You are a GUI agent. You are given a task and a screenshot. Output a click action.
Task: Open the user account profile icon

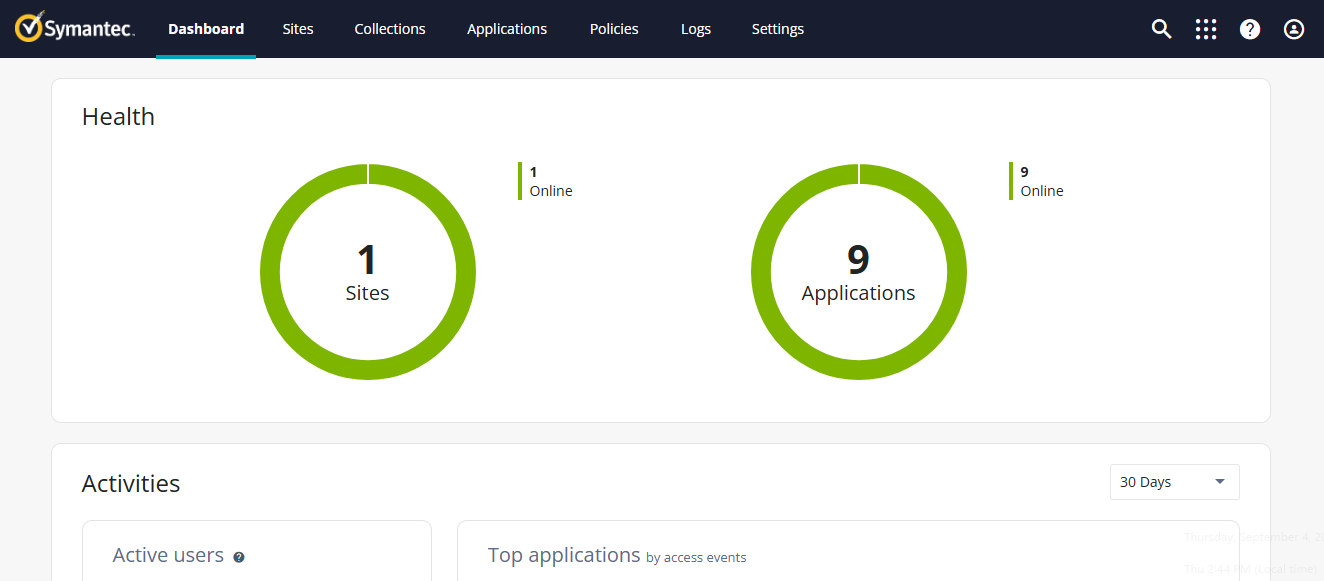(1294, 29)
